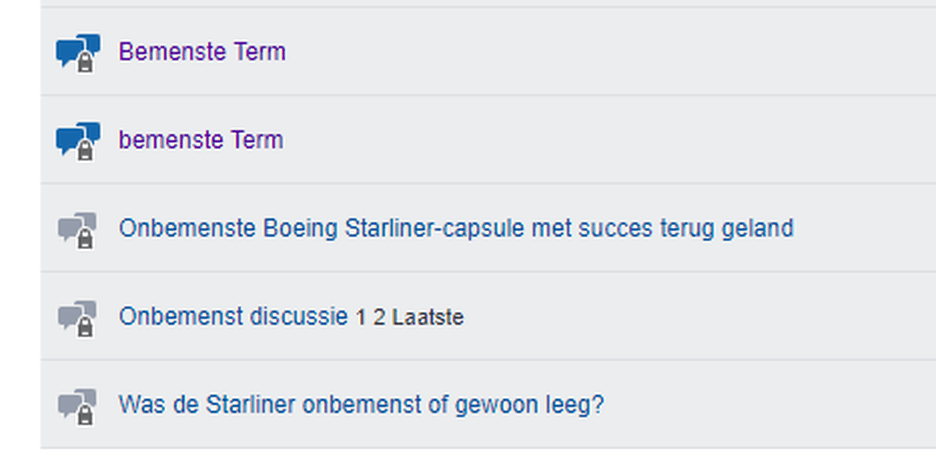
Task: Click empty row area right of Was de Starliner title
Action: 770,405
